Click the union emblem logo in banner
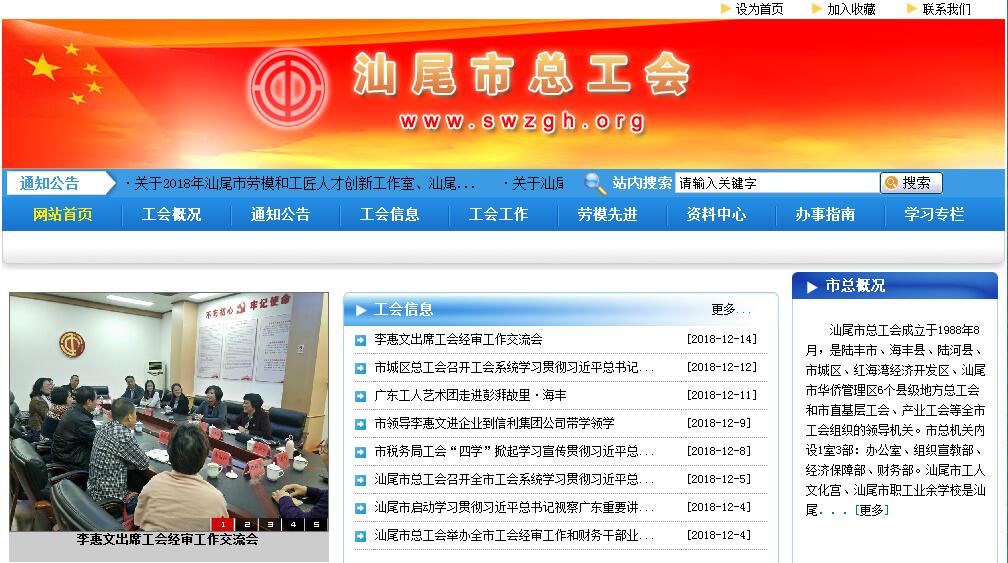1008x563 pixels. point(287,87)
